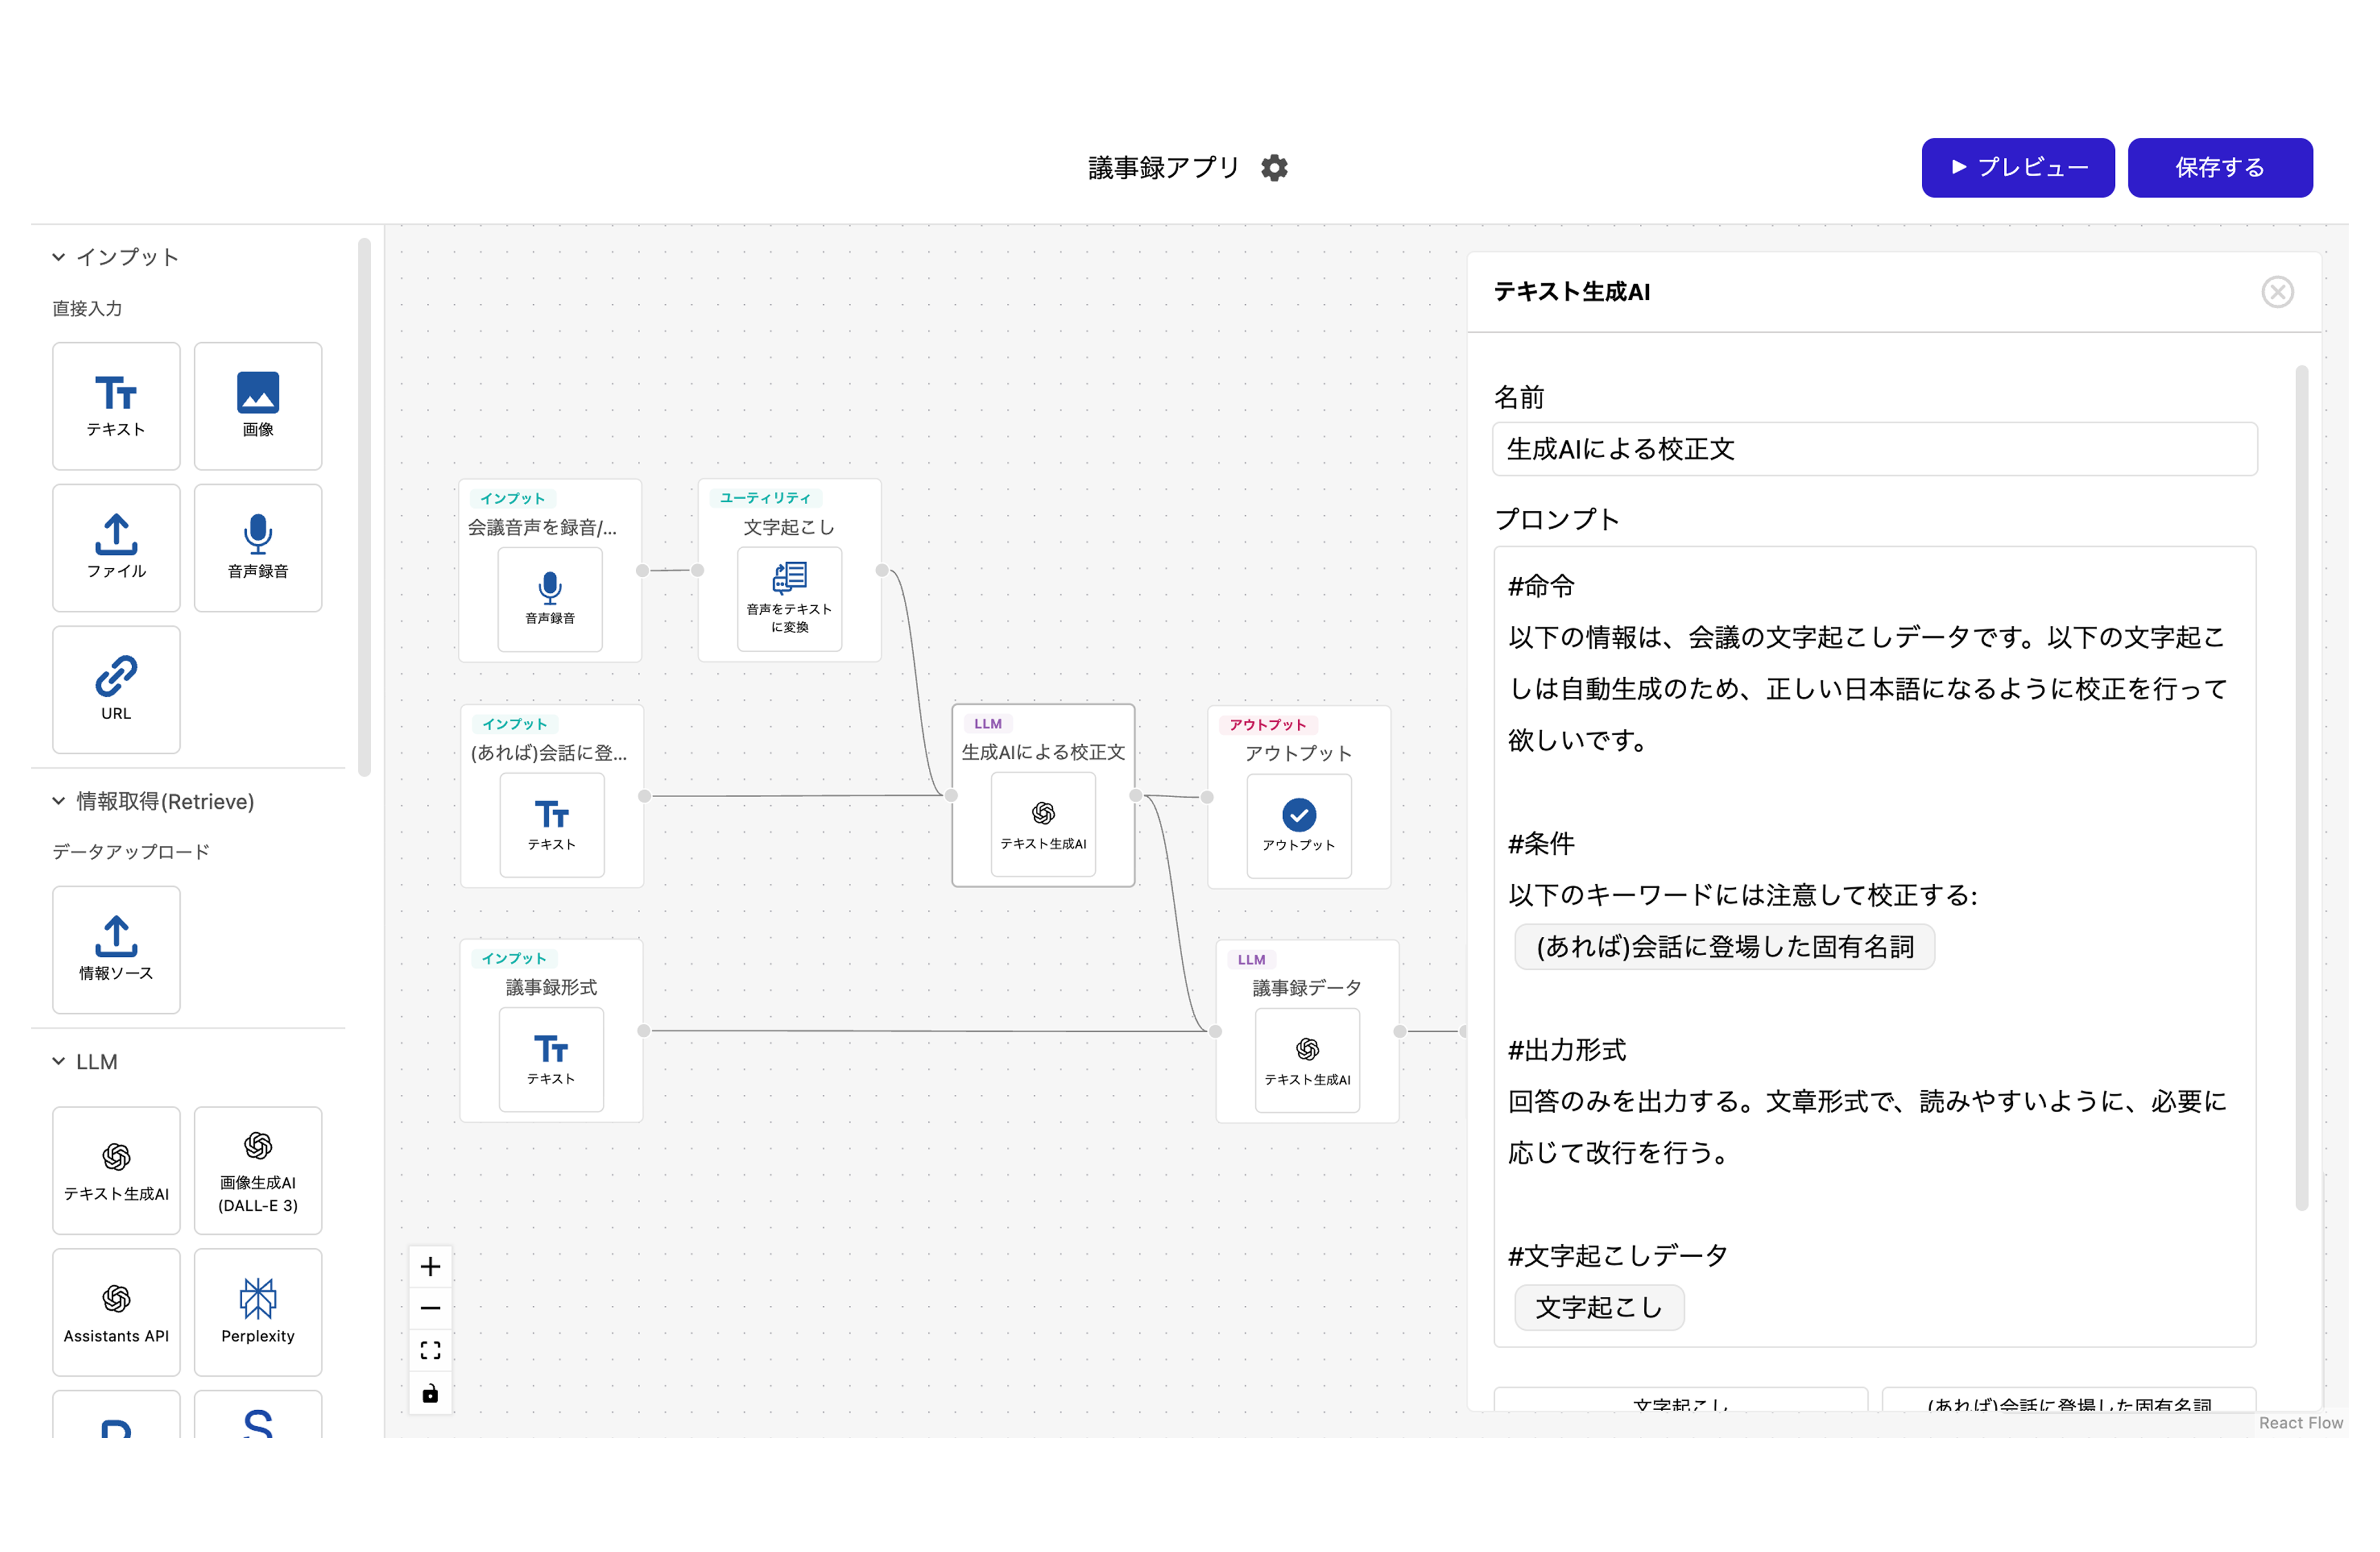
Task: Select 画像生成AI (DALL-E 3) block
Action: coord(258,1170)
